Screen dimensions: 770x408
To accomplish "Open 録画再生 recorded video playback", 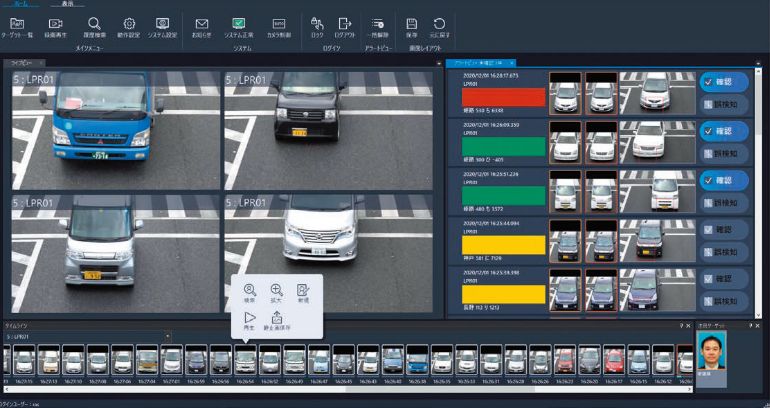I will [55, 27].
